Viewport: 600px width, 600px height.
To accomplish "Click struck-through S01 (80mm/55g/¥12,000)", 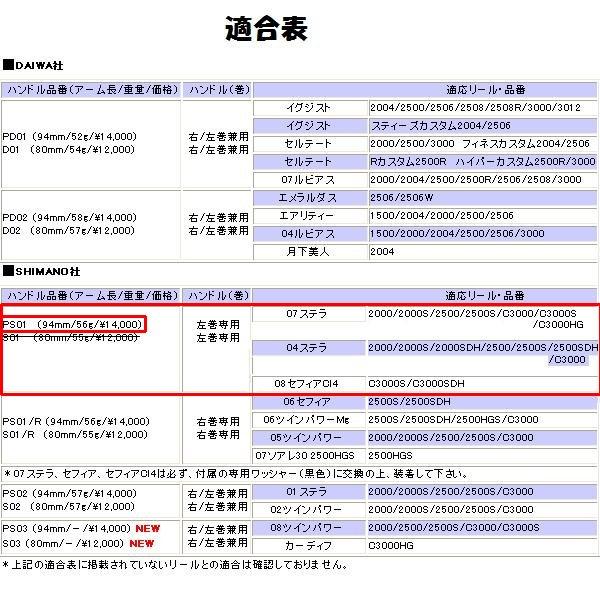I will (x=70, y=338).
